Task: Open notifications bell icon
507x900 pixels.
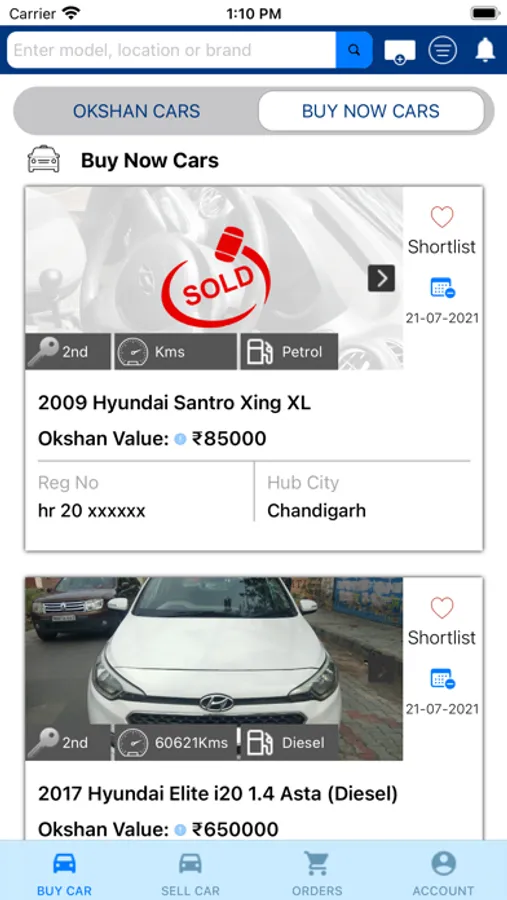Action: [485, 50]
